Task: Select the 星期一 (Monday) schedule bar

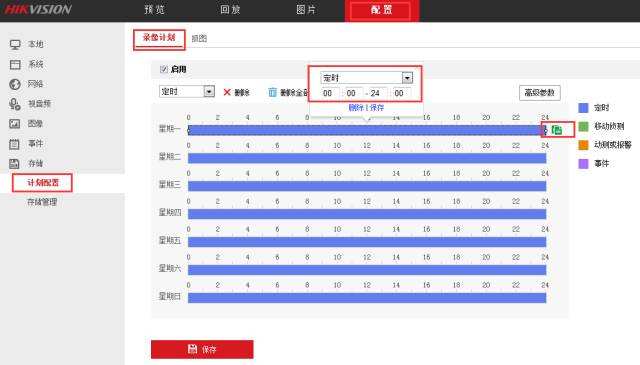Action: point(367,130)
